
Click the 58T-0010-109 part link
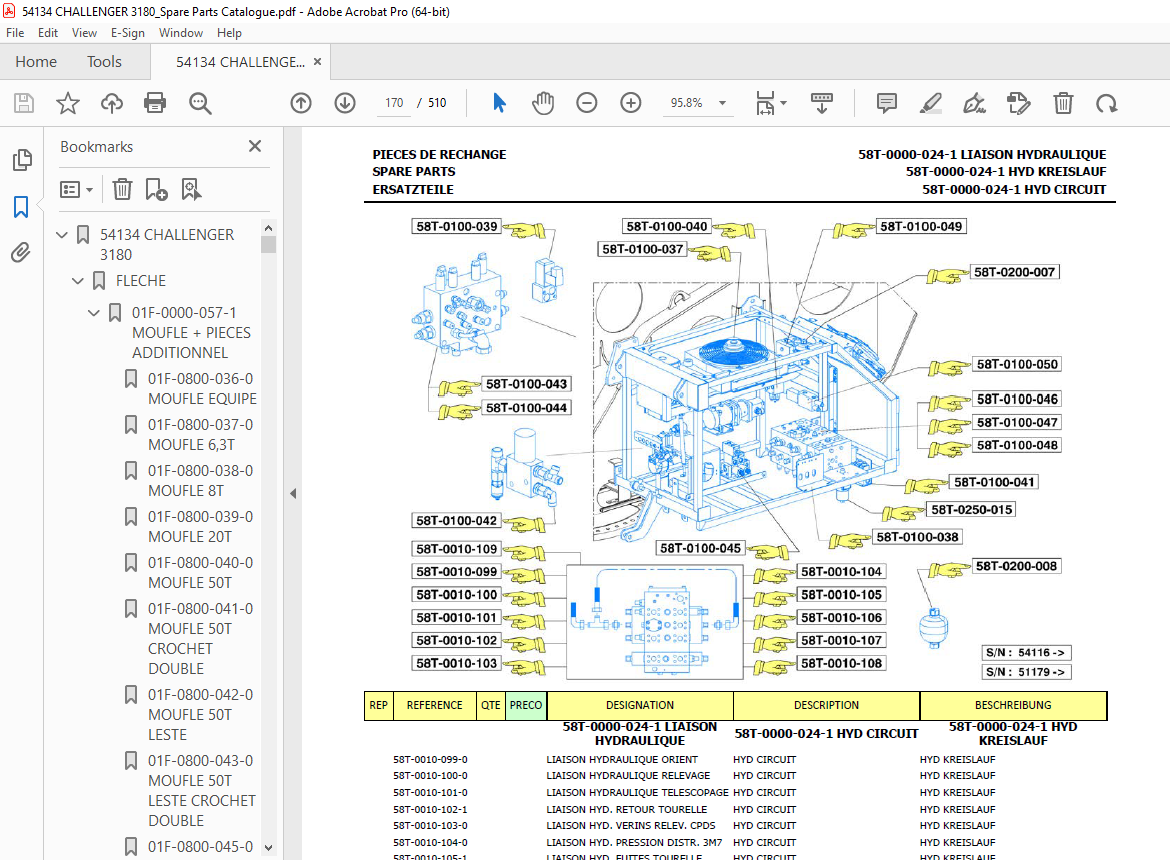coord(457,549)
